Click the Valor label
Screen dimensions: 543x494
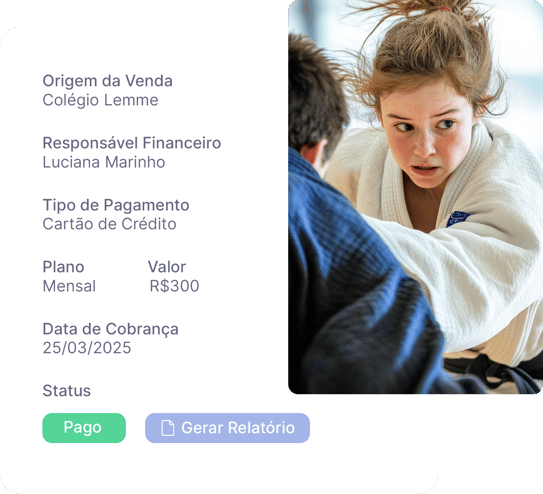click(x=167, y=267)
